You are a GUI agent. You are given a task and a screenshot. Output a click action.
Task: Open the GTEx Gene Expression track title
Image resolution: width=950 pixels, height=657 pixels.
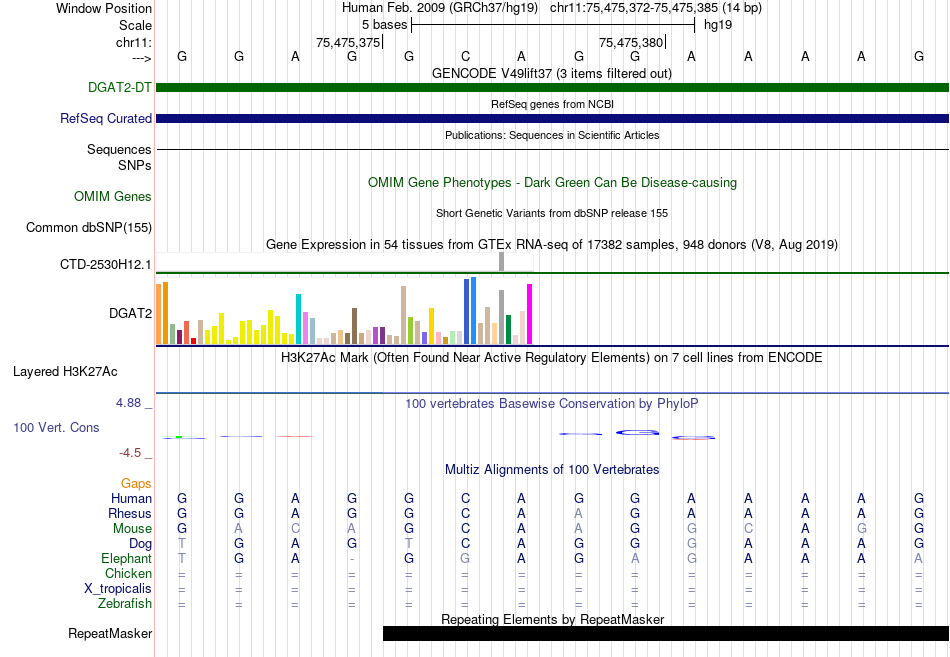[551, 244]
